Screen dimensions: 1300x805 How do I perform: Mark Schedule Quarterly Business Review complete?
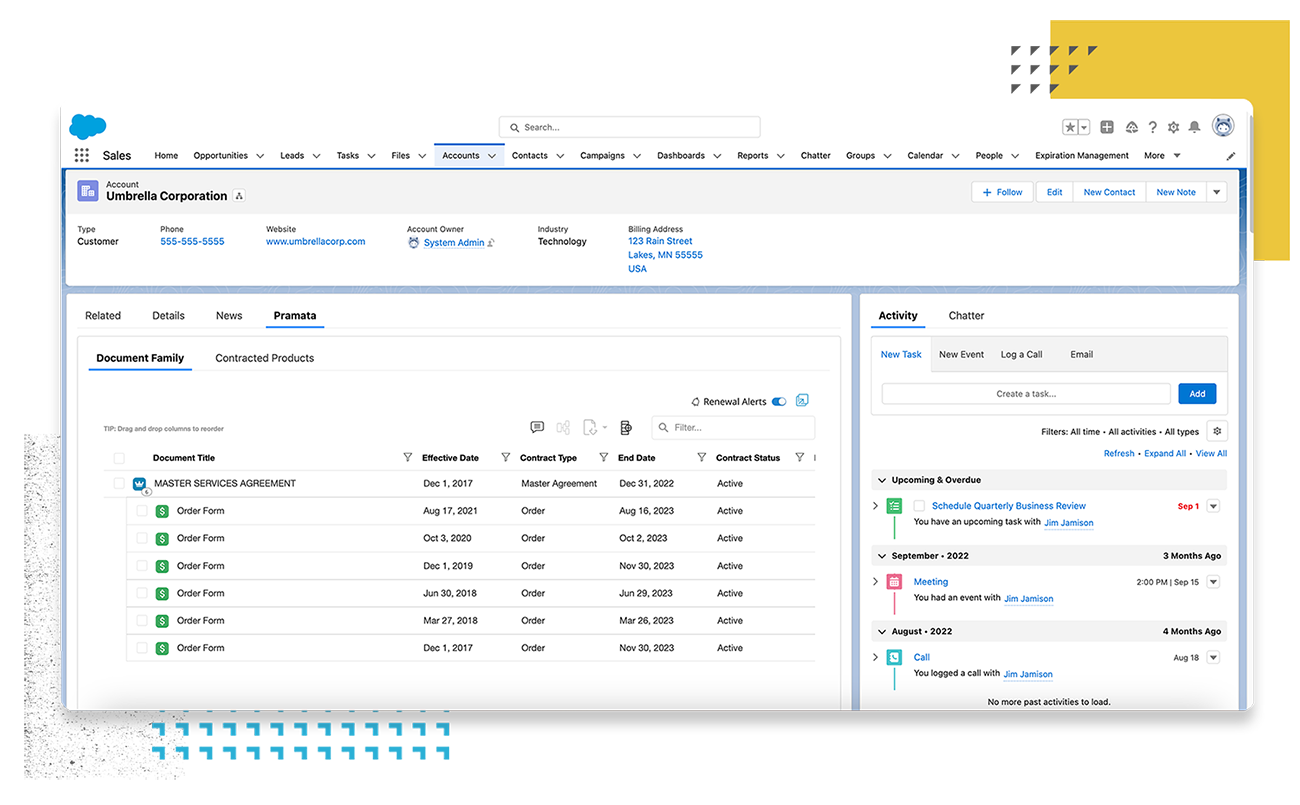pos(919,506)
